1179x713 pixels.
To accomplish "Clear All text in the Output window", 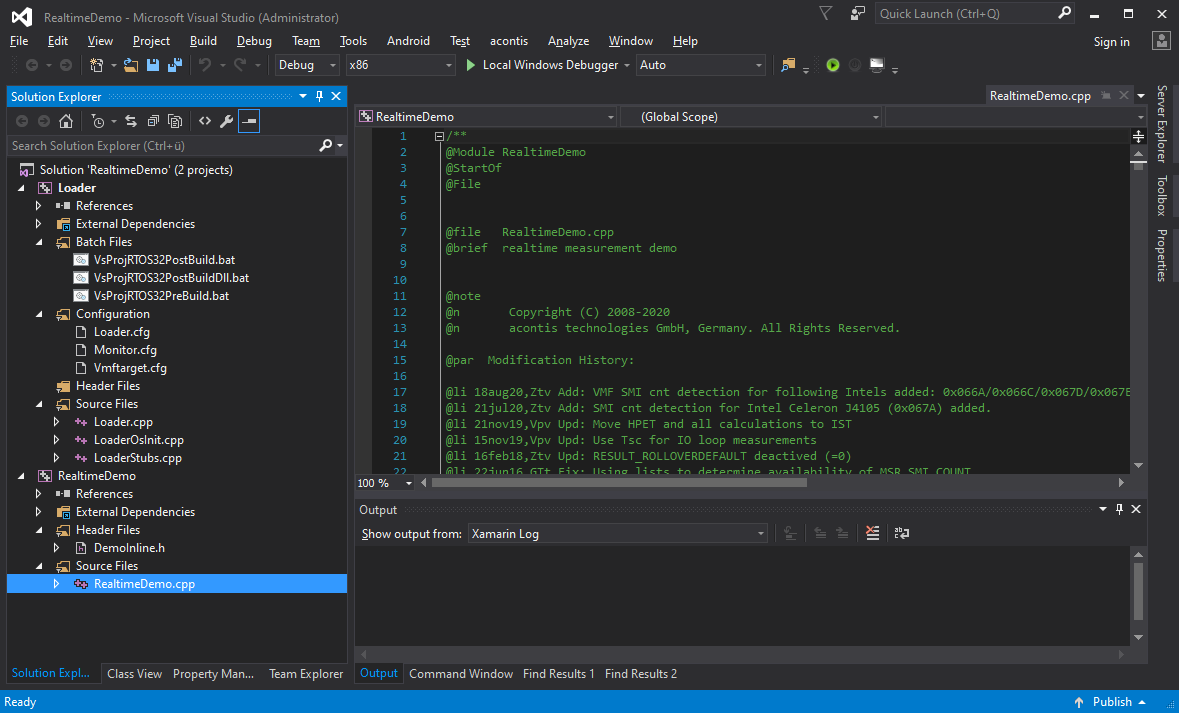I will point(871,533).
